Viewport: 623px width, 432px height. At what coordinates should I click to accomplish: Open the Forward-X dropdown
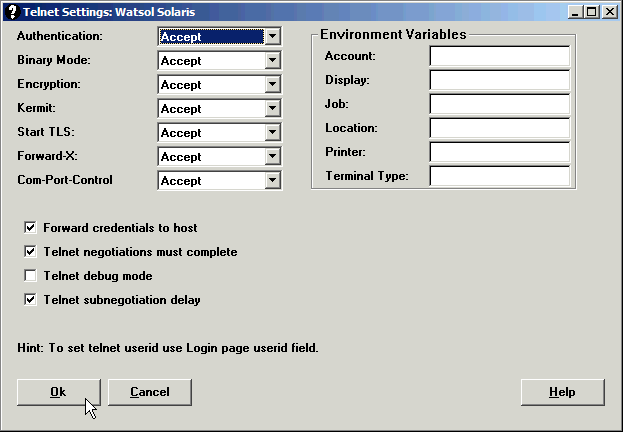(273, 156)
